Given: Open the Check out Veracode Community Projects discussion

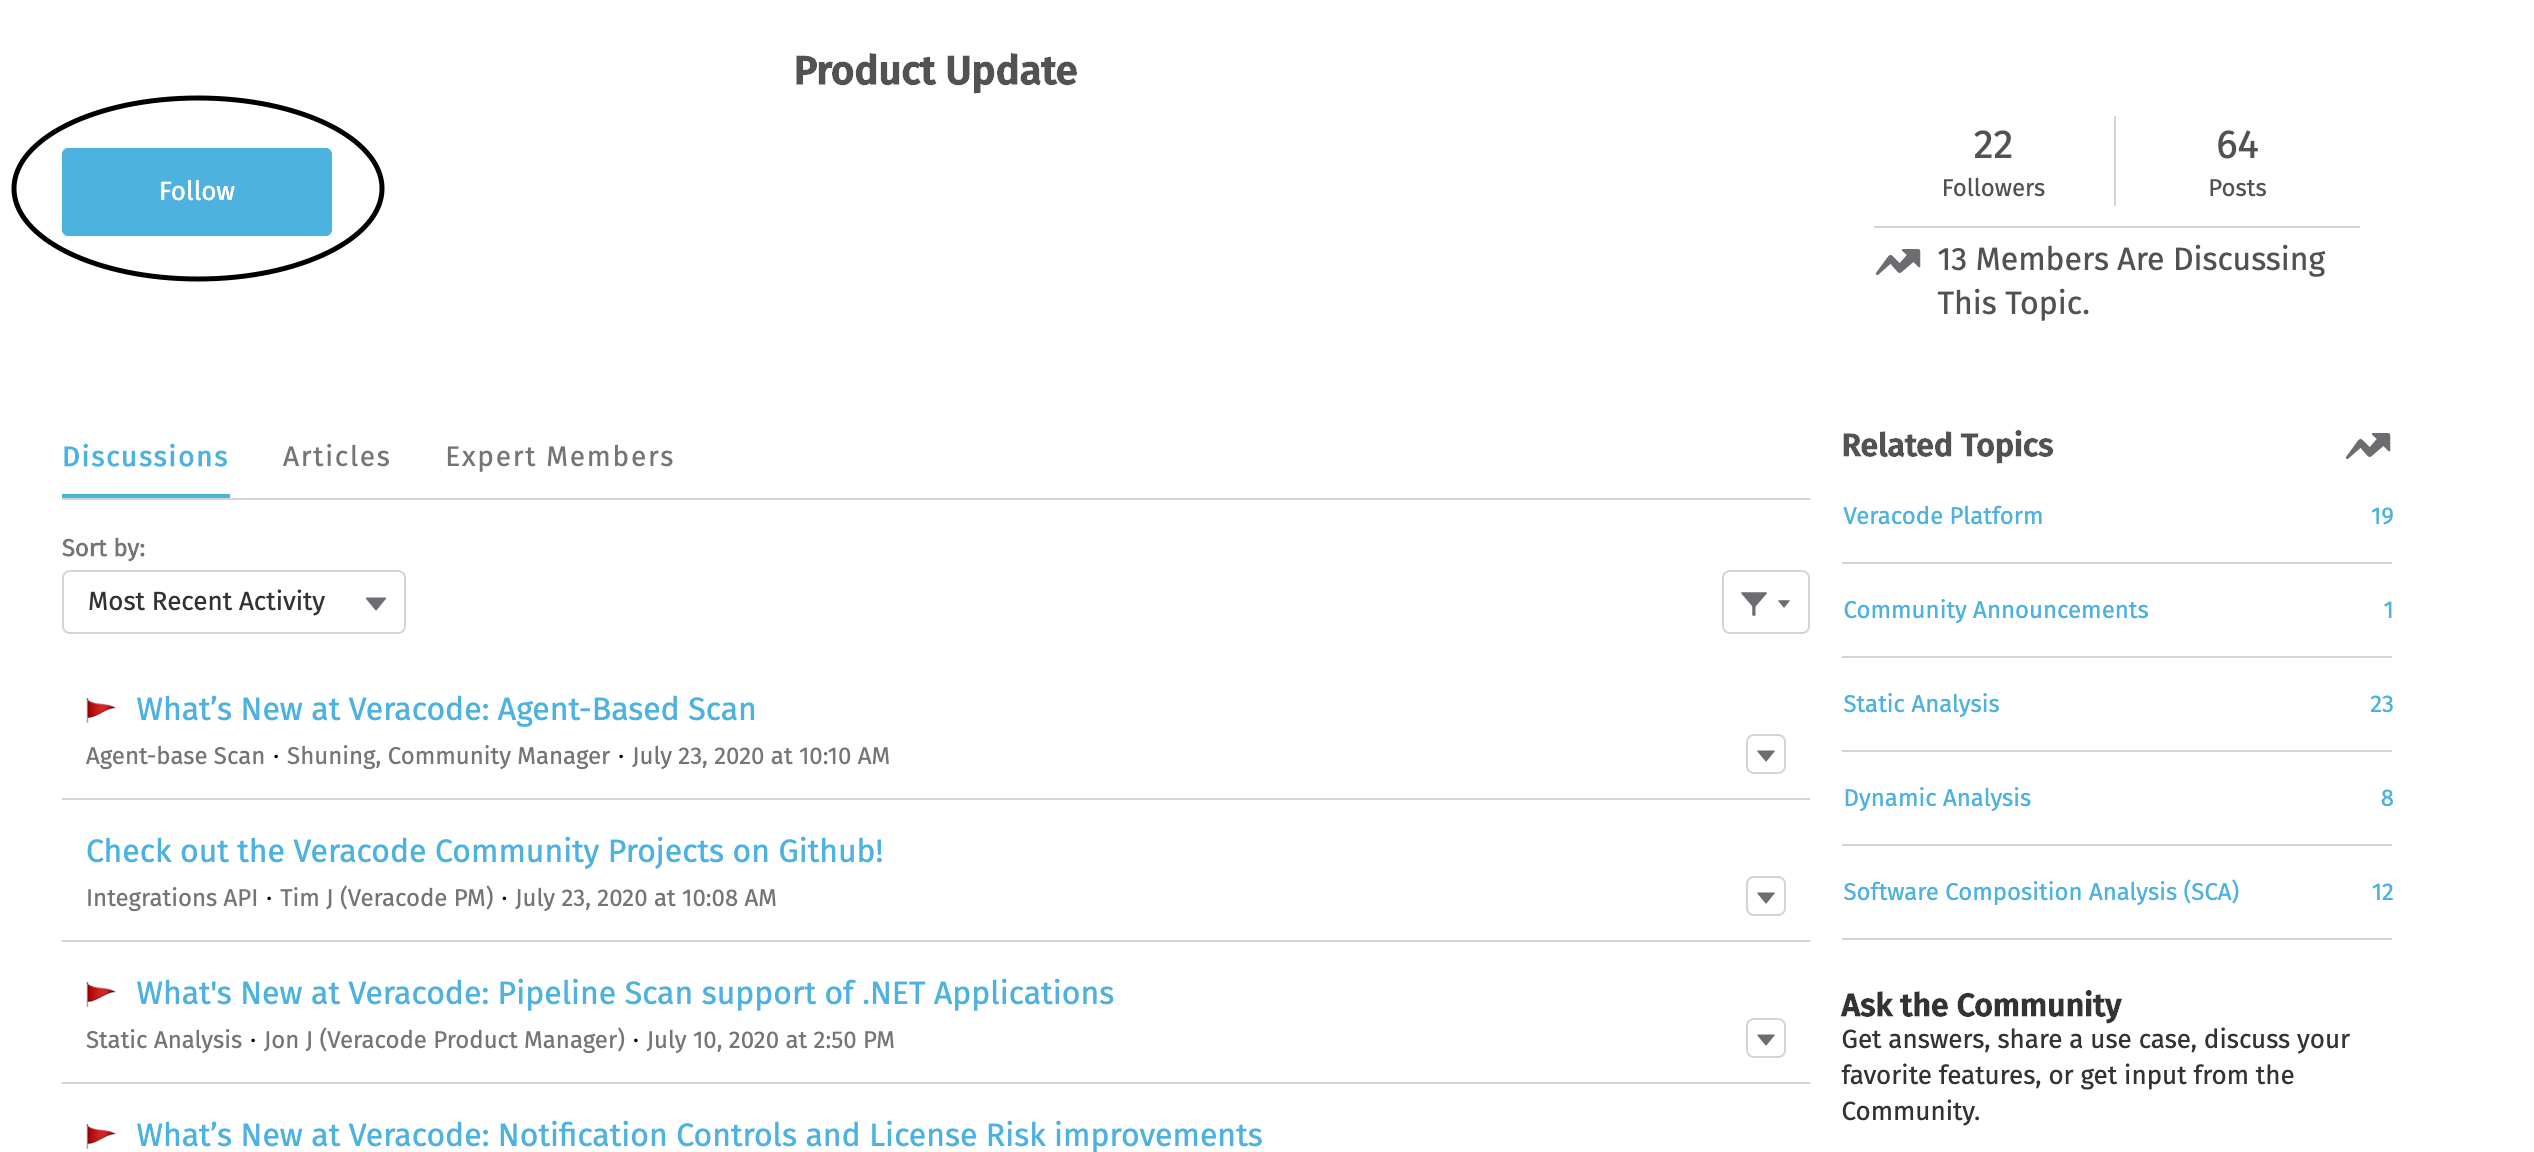Looking at the screenshot, I should click(x=484, y=851).
